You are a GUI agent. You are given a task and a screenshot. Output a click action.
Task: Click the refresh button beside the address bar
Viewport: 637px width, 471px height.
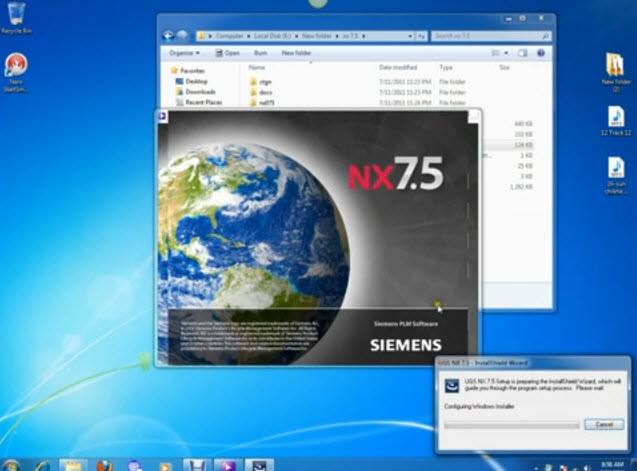[422, 36]
